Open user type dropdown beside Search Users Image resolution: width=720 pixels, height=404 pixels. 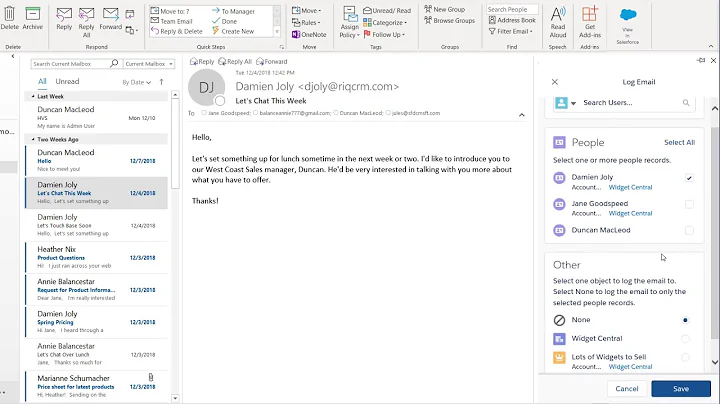574,103
